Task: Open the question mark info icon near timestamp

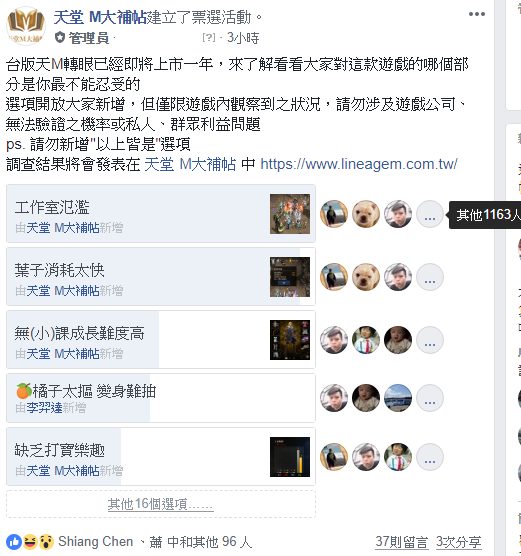Action: tap(209, 37)
